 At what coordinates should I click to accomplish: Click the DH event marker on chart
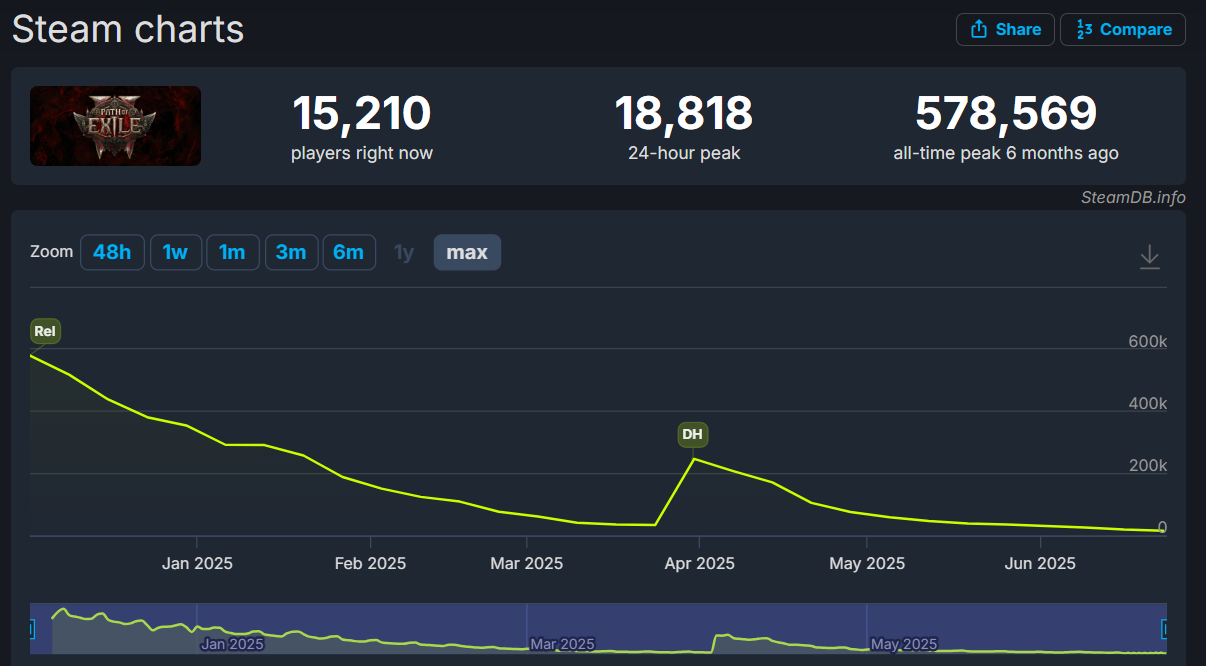click(x=692, y=434)
